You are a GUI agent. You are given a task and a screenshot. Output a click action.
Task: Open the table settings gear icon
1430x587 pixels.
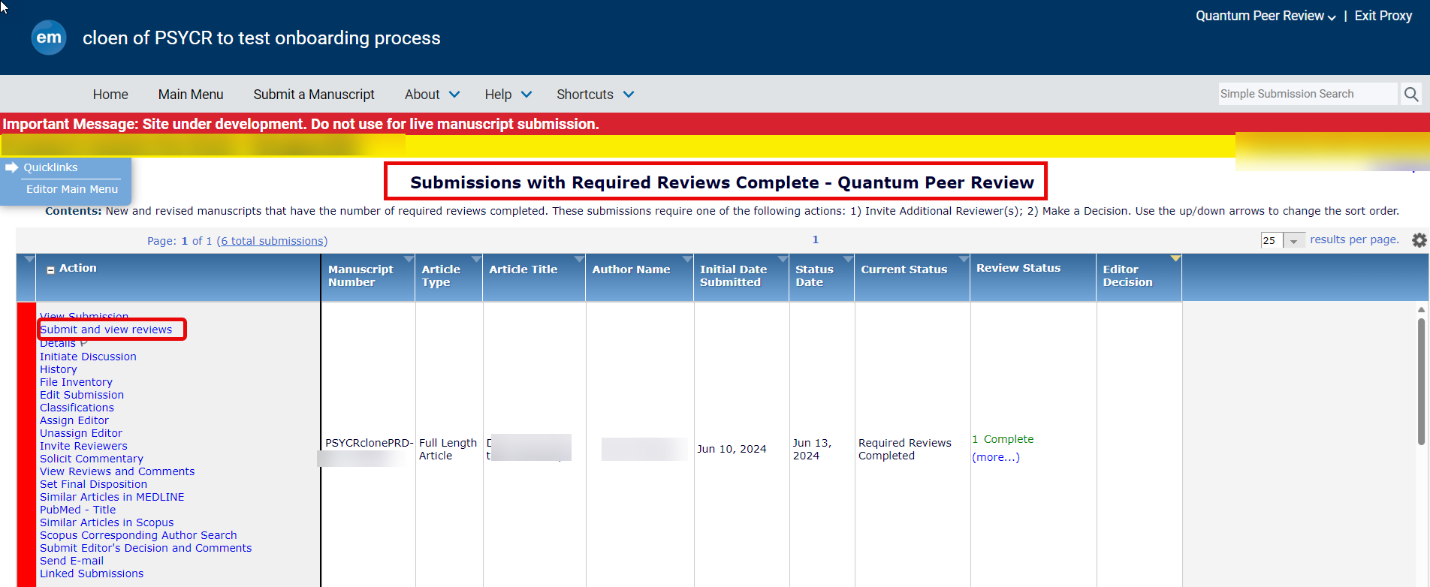coord(1419,240)
